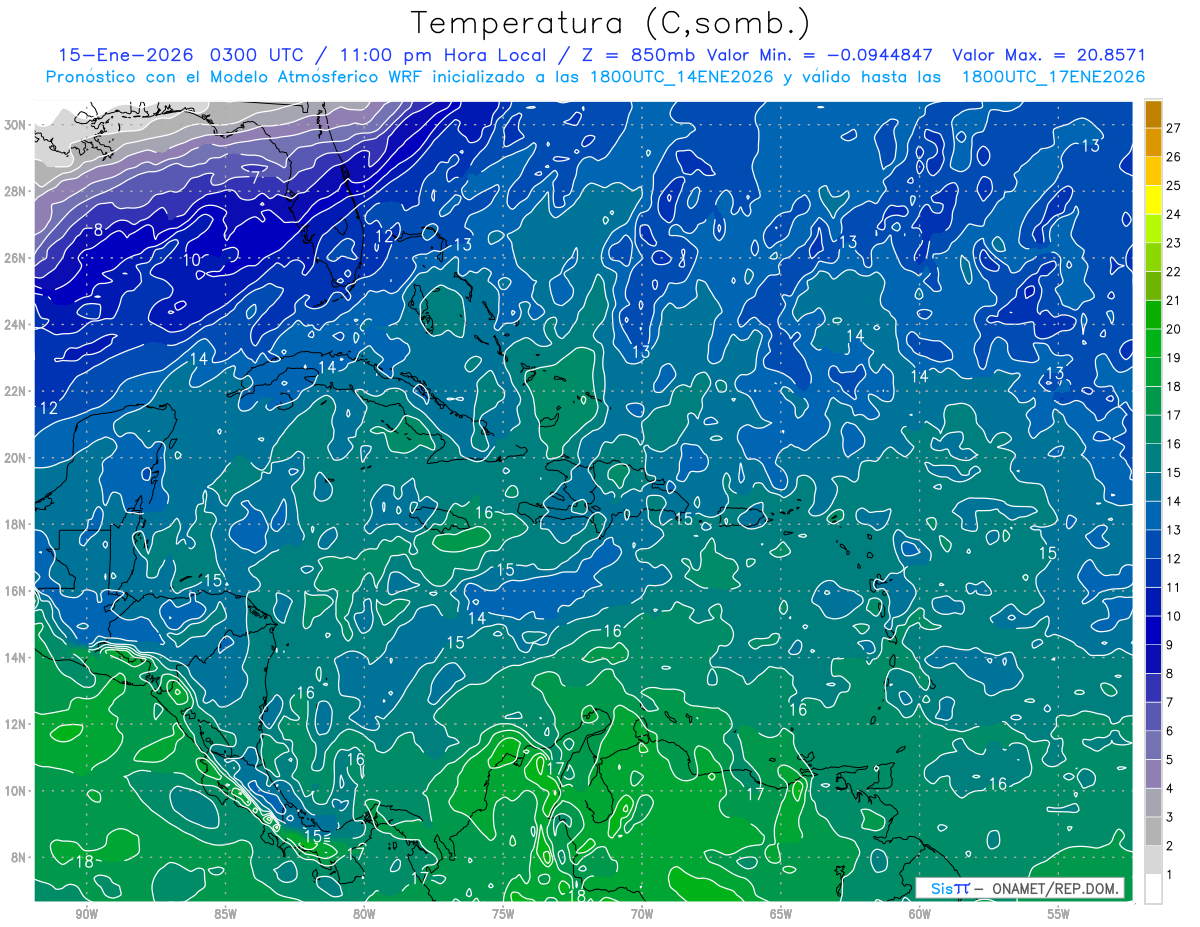Click the '14N' latitude axis label

click(x=15, y=658)
